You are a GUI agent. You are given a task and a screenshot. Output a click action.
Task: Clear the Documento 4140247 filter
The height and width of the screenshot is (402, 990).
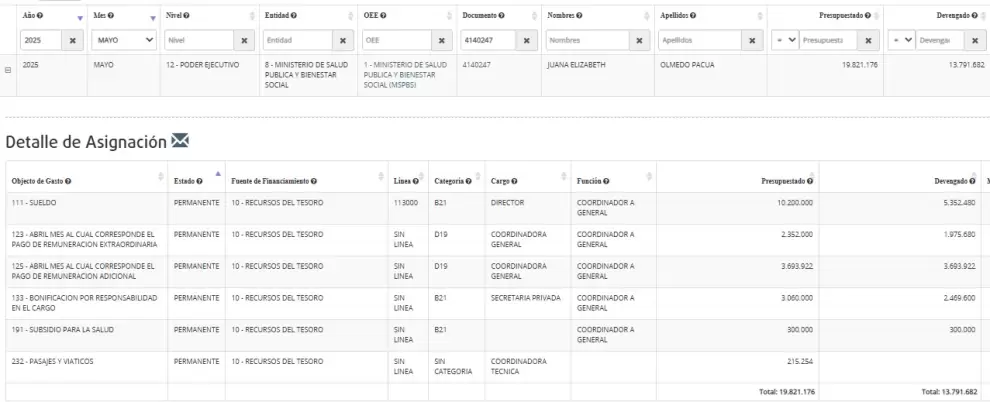pos(527,40)
